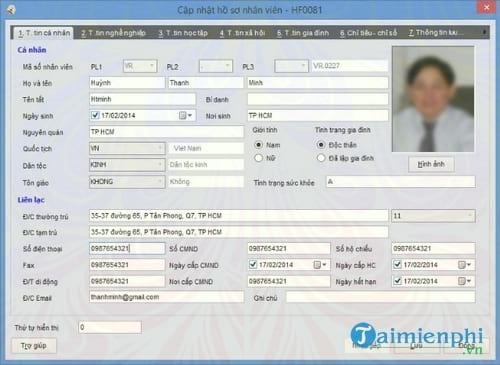
Task: Switch to T.tin học tập tab
Action: 183,33
